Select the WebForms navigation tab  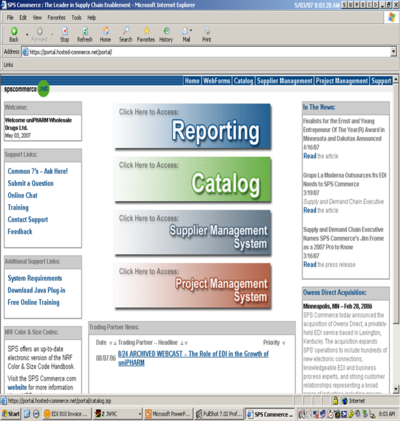(x=217, y=81)
